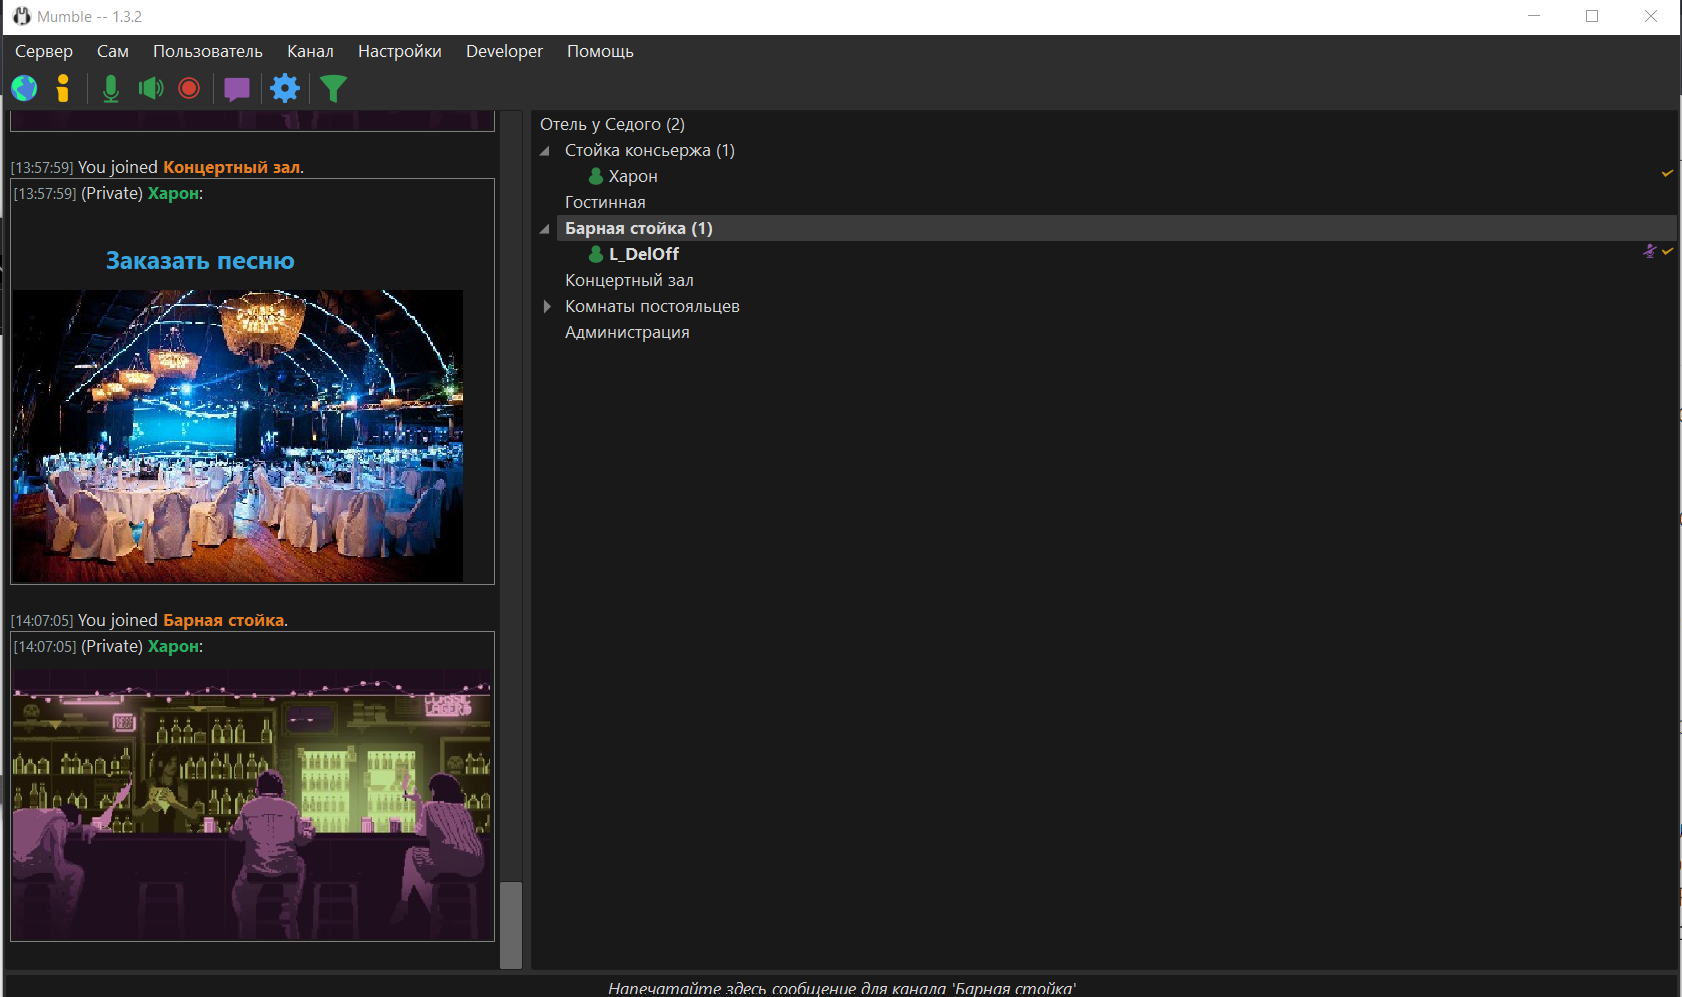The height and width of the screenshot is (997, 1682).
Task: Click the green filter funnel icon
Action: tap(333, 89)
